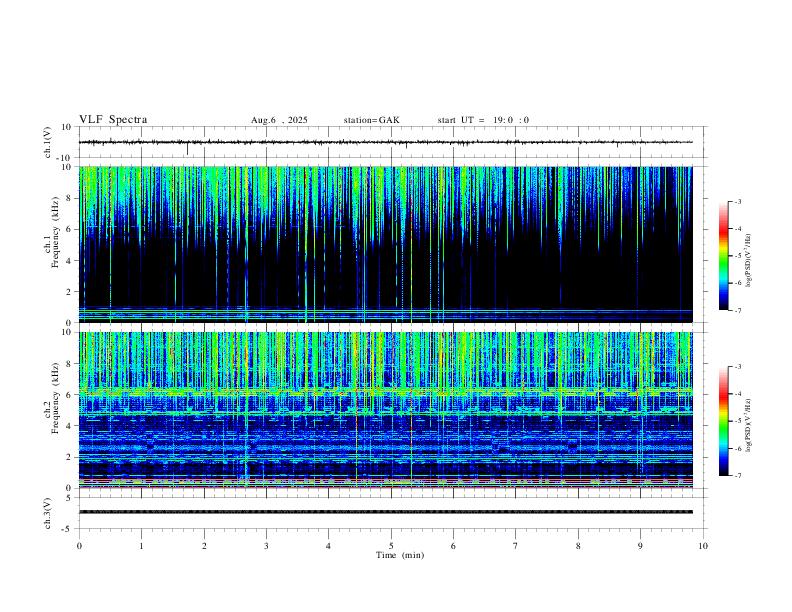792x612 pixels.
Task: Click time axis tick label "2"
Action: [x=204, y=546]
